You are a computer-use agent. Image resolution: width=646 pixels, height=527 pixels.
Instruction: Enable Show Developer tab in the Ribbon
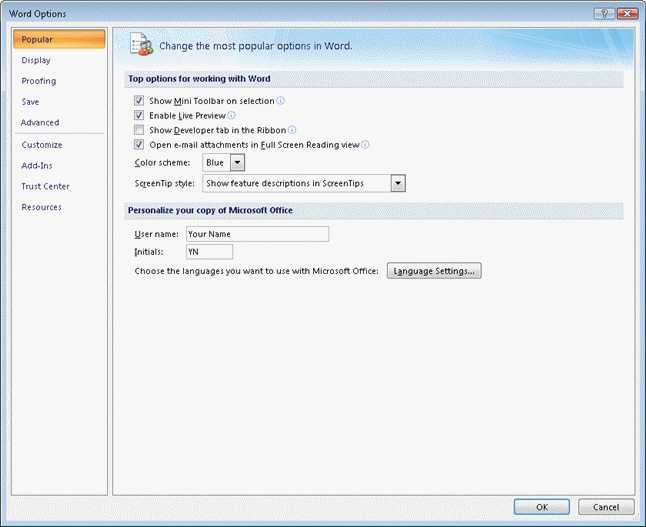point(139,130)
